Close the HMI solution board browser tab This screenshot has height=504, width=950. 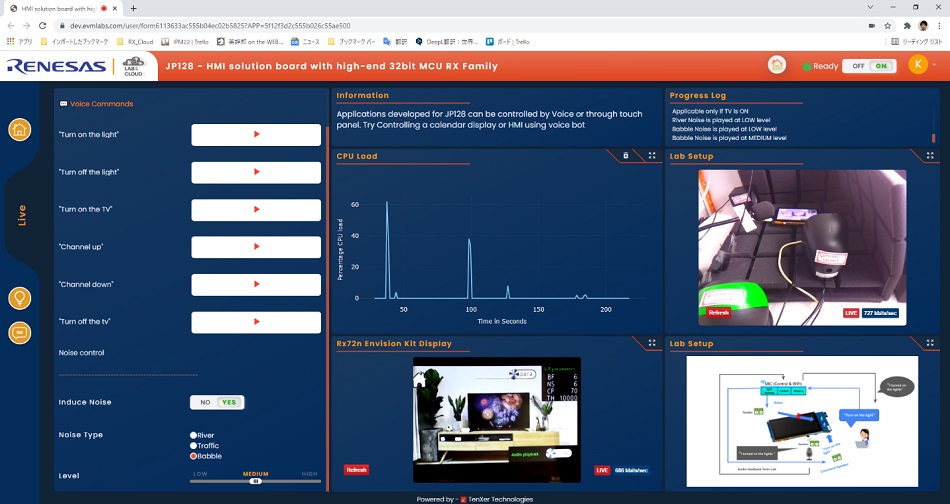point(115,8)
